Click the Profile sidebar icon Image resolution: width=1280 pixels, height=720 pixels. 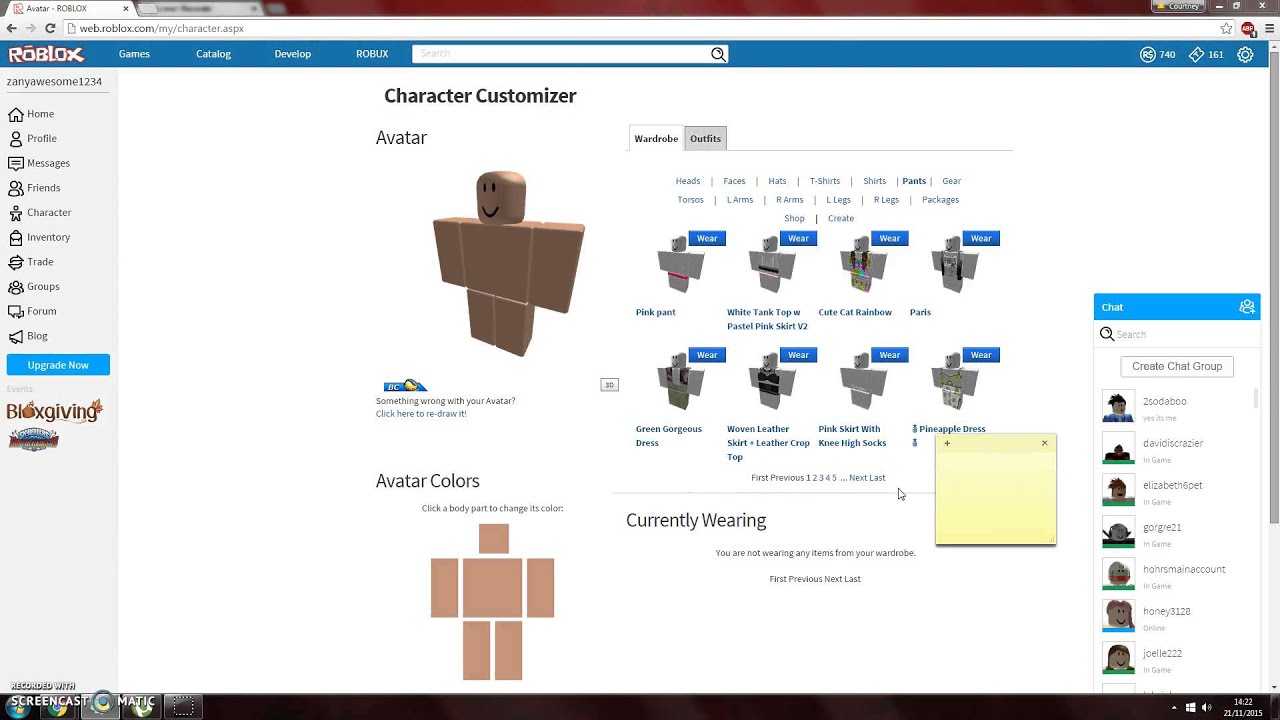[16, 139]
